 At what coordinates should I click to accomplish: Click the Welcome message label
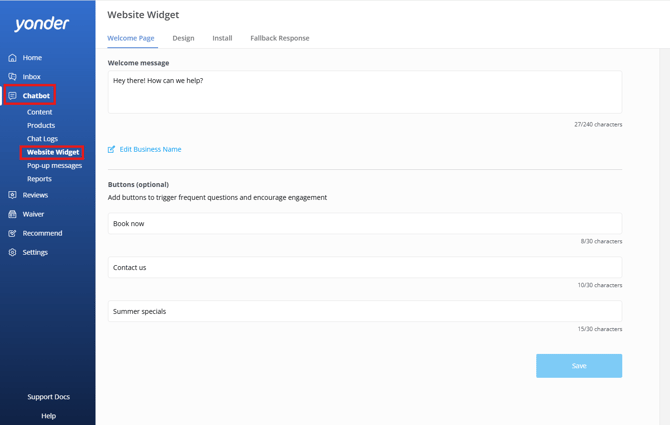pos(138,63)
